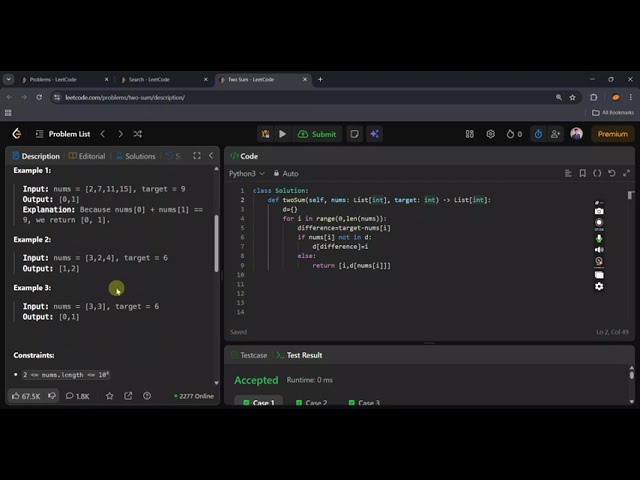Switch to the Test Result tab
640x480 pixels.
tap(299, 355)
